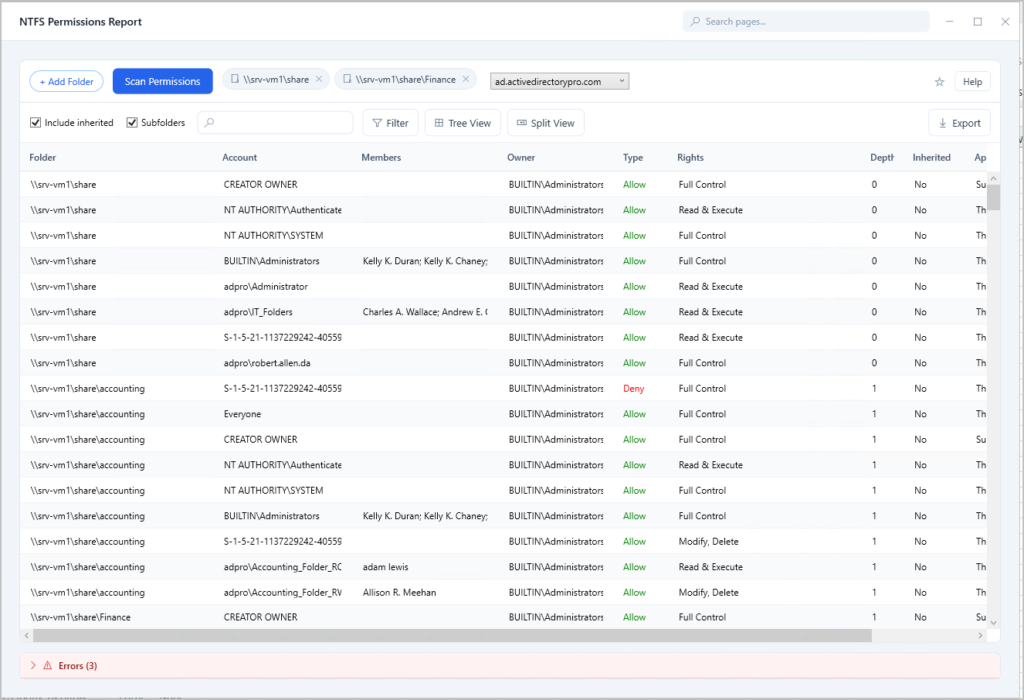Export the permissions report
This screenshot has height=700, width=1024.
959,123
